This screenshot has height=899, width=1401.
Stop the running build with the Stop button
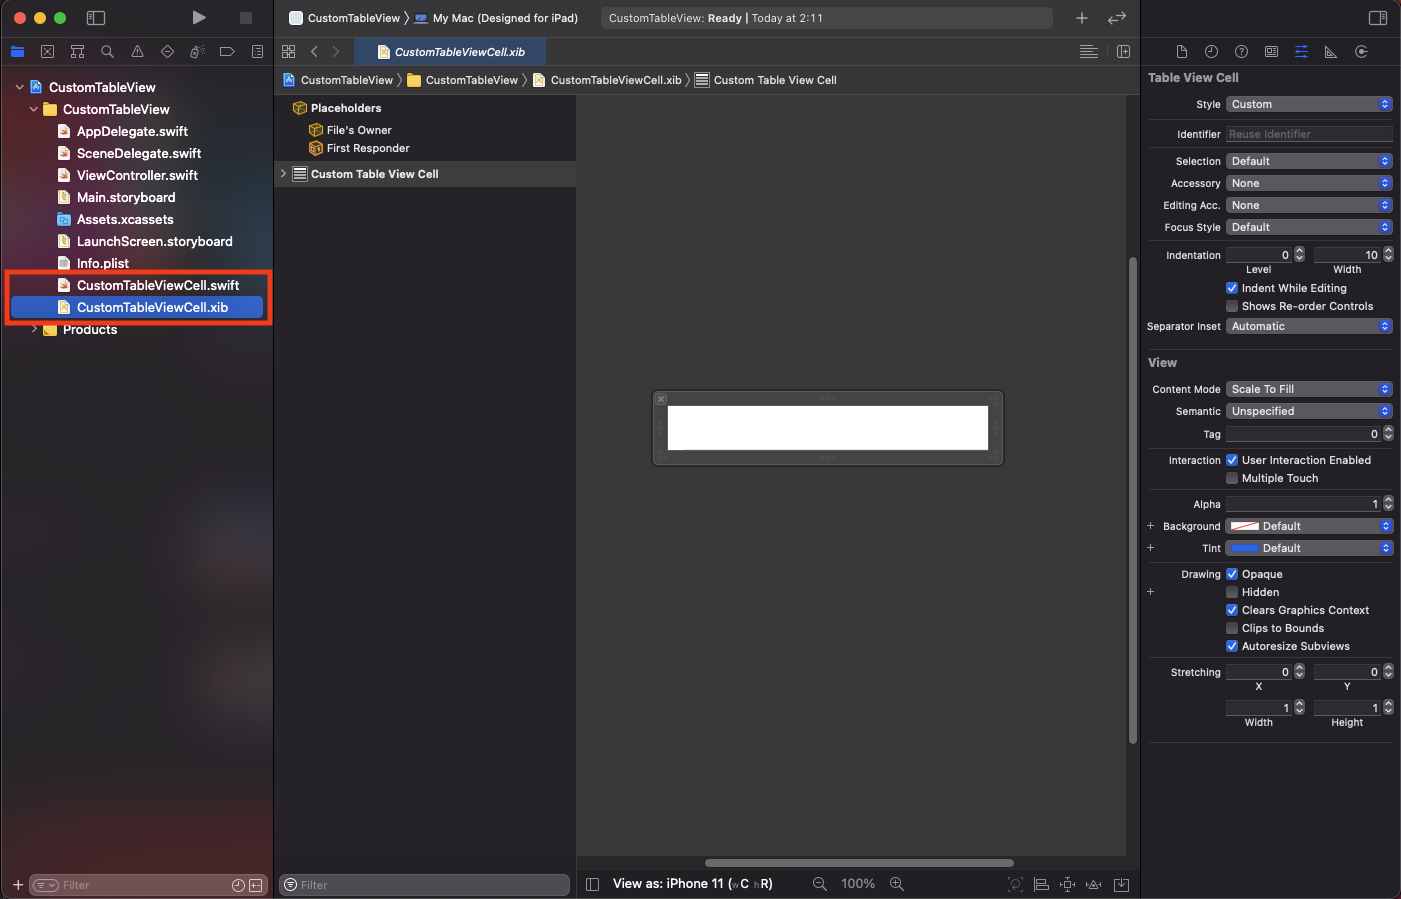tap(246, 18)
